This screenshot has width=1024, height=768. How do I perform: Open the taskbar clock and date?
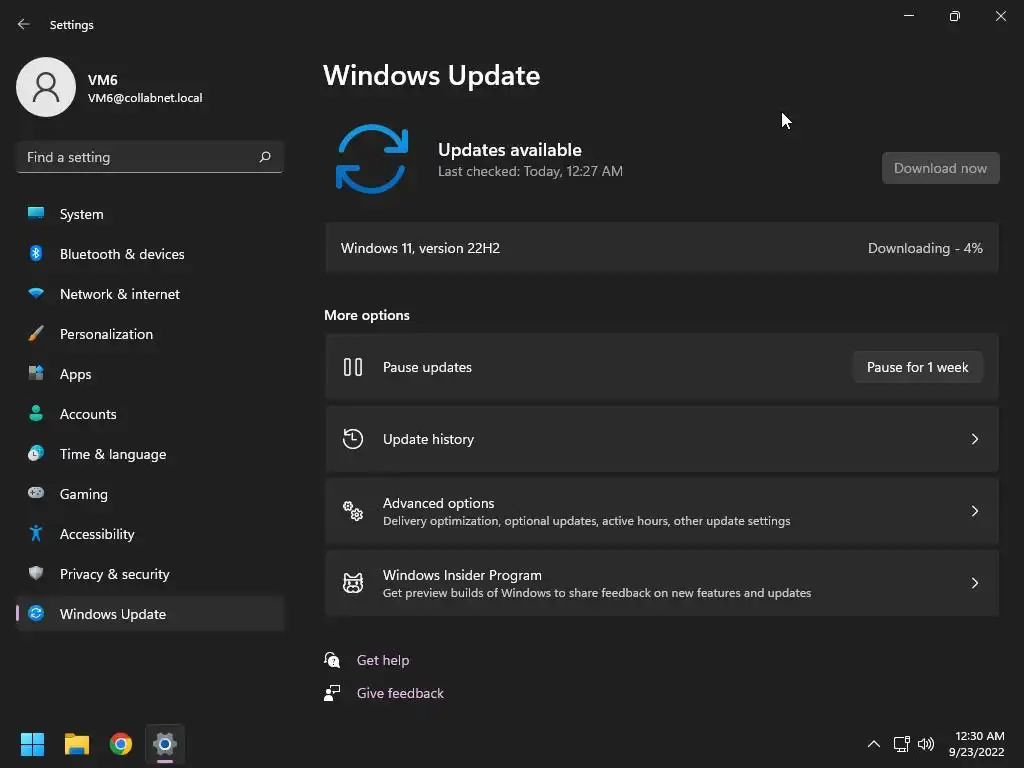[x=976, y=744]
